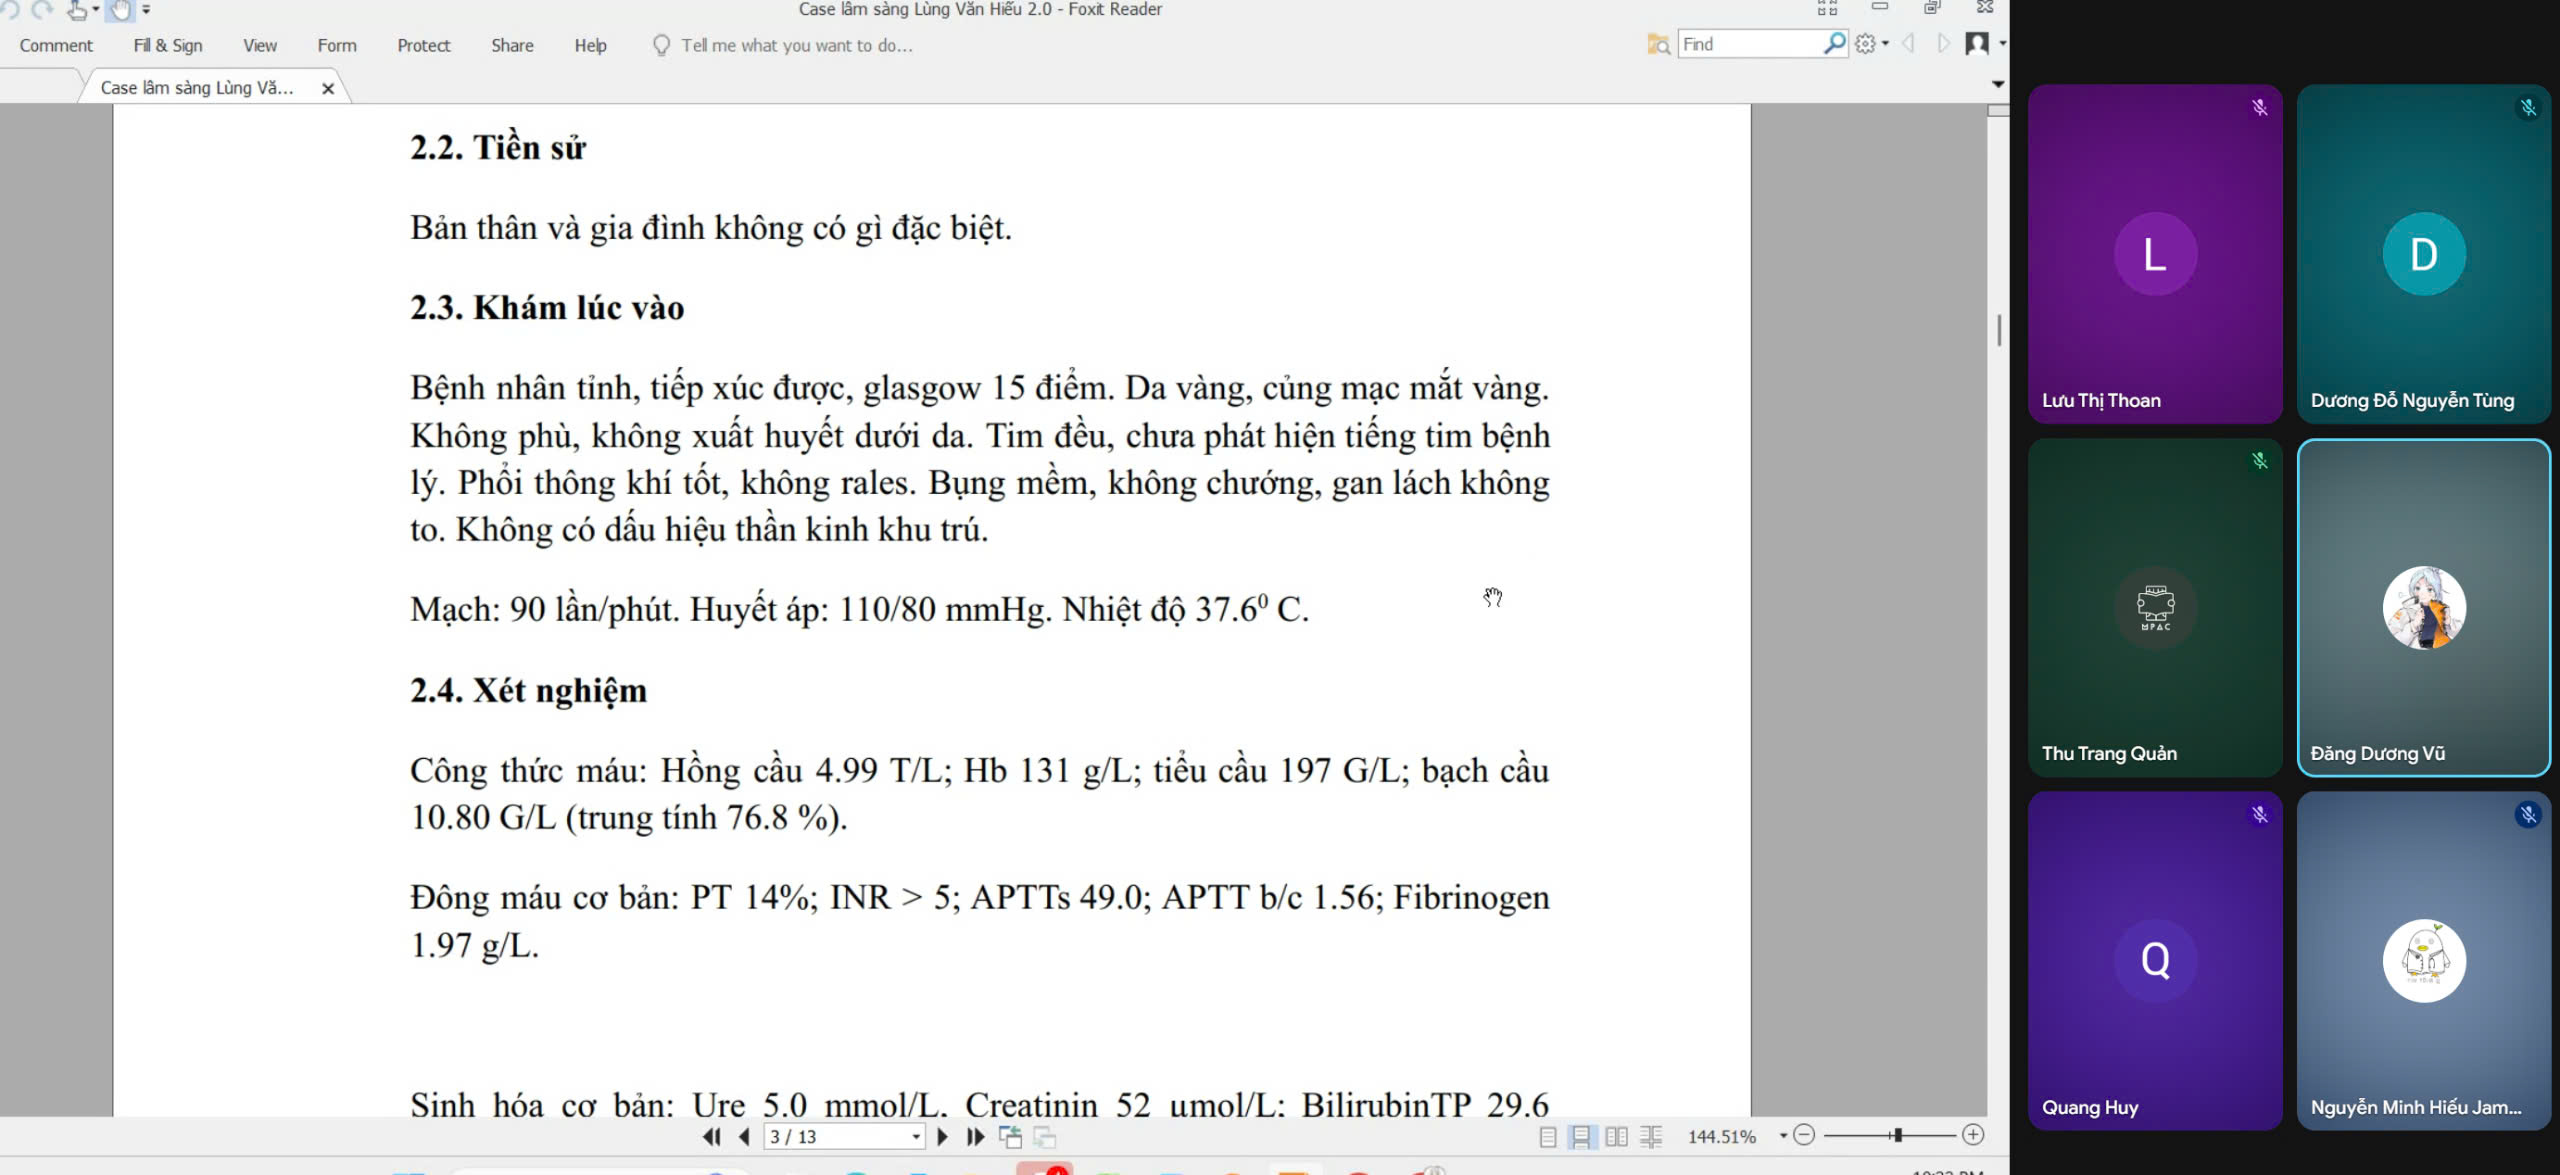The image size is (2560, 1175).
Task: Click the Find magnifier search icon
Action: 1834,44
